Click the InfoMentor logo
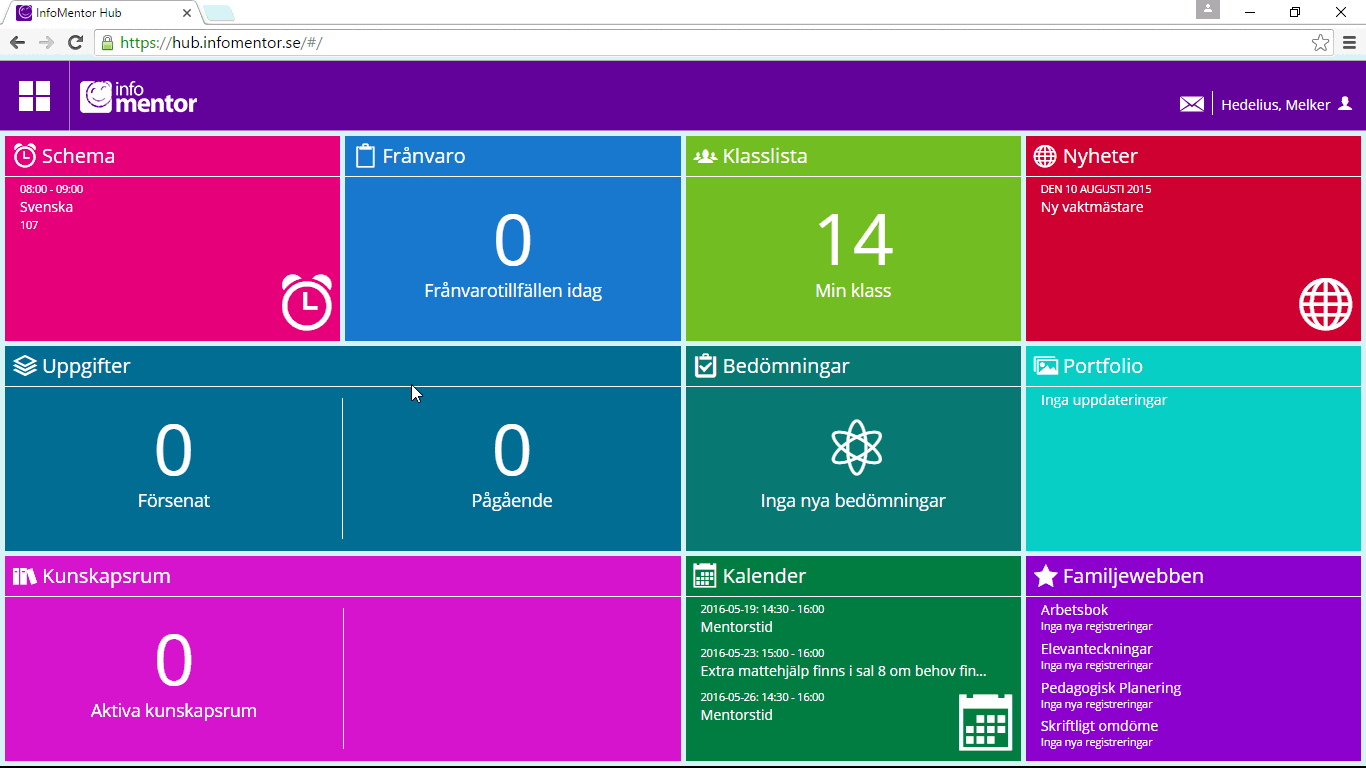The width and height of the screenshot is (1366, 768). tap(139, 96)
